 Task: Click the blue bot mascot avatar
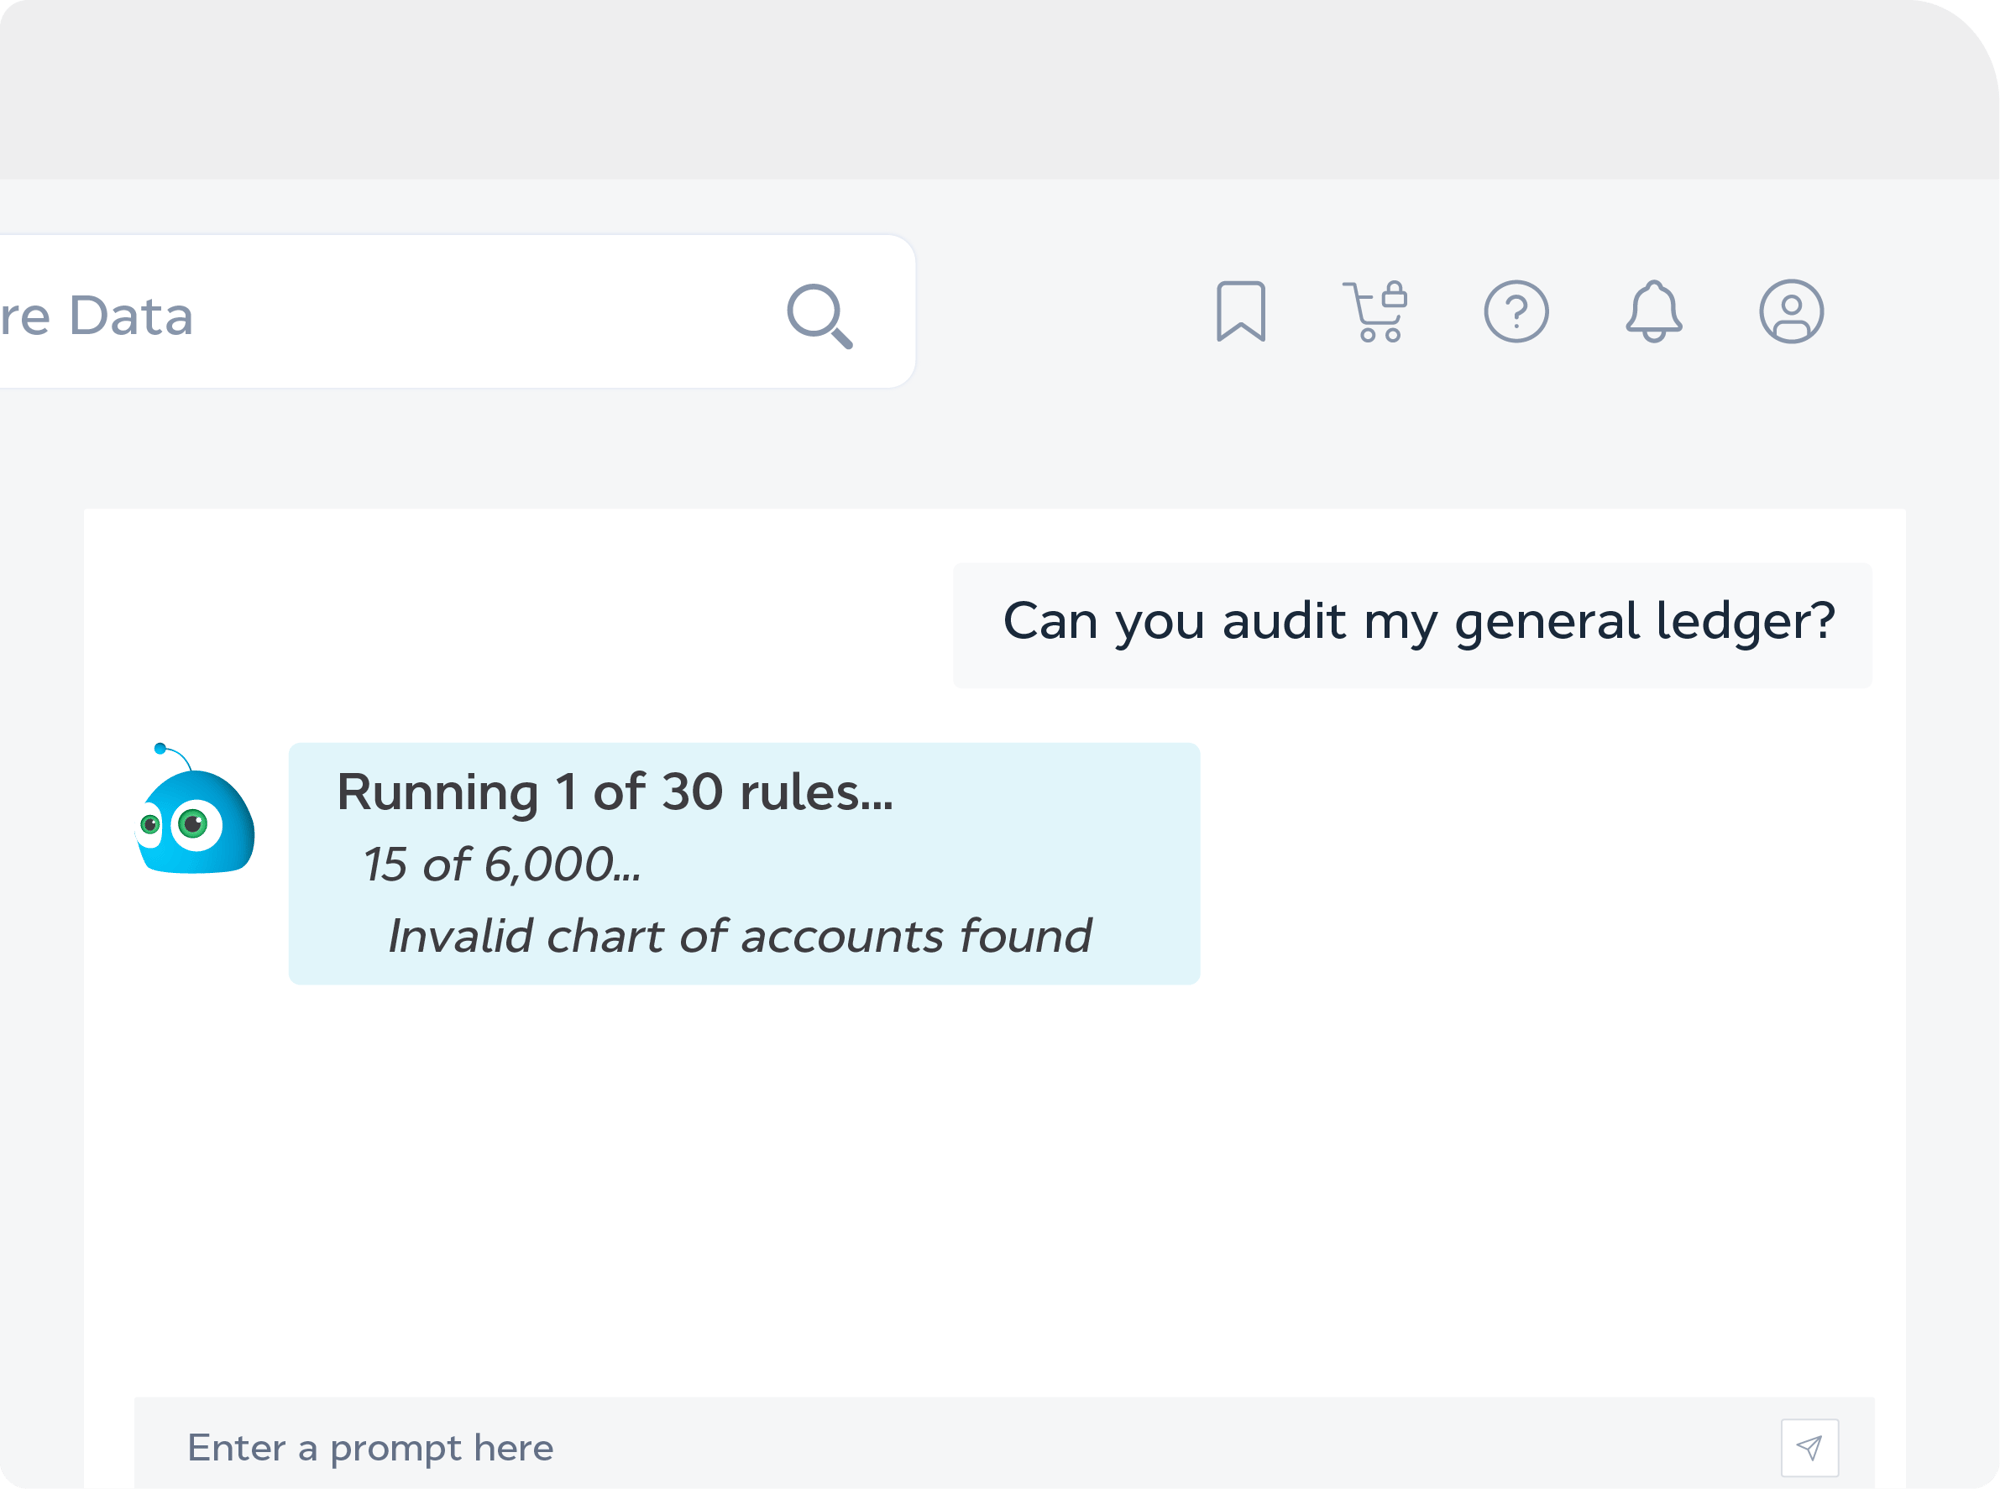point(196,813)
